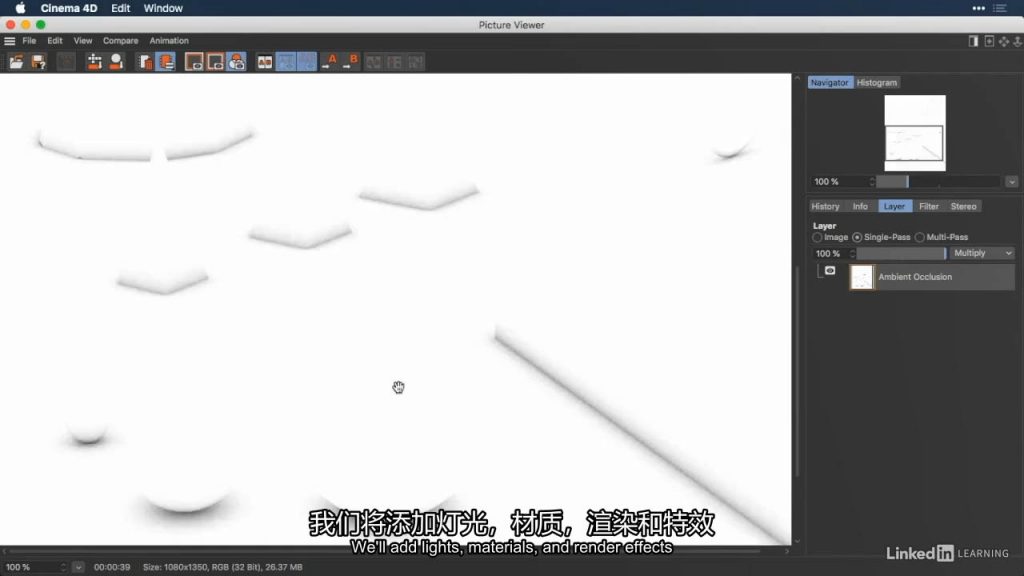Open the Multiply blend mode dropdown
Viewport: 1024px width, 576px height.
982,253
